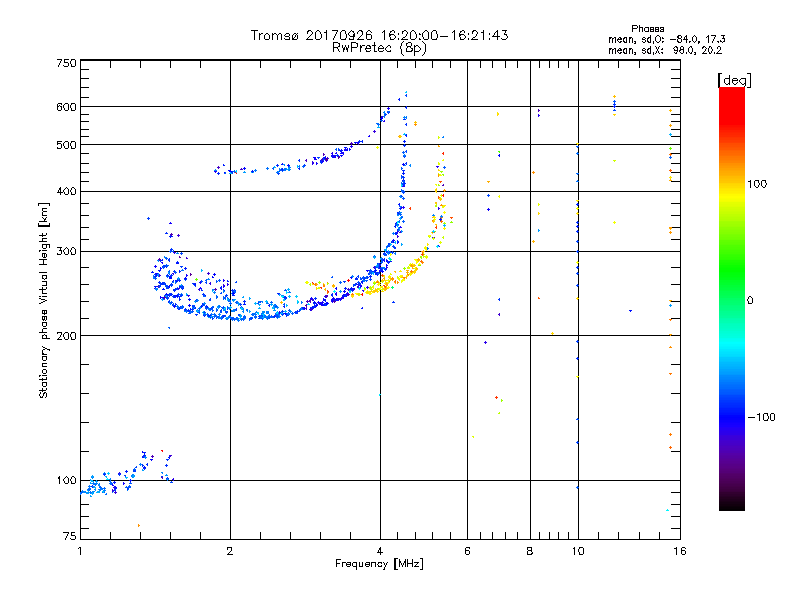Click the height axis label "100" km
Viewport: 800px width, 600px height.
(67, 481)
